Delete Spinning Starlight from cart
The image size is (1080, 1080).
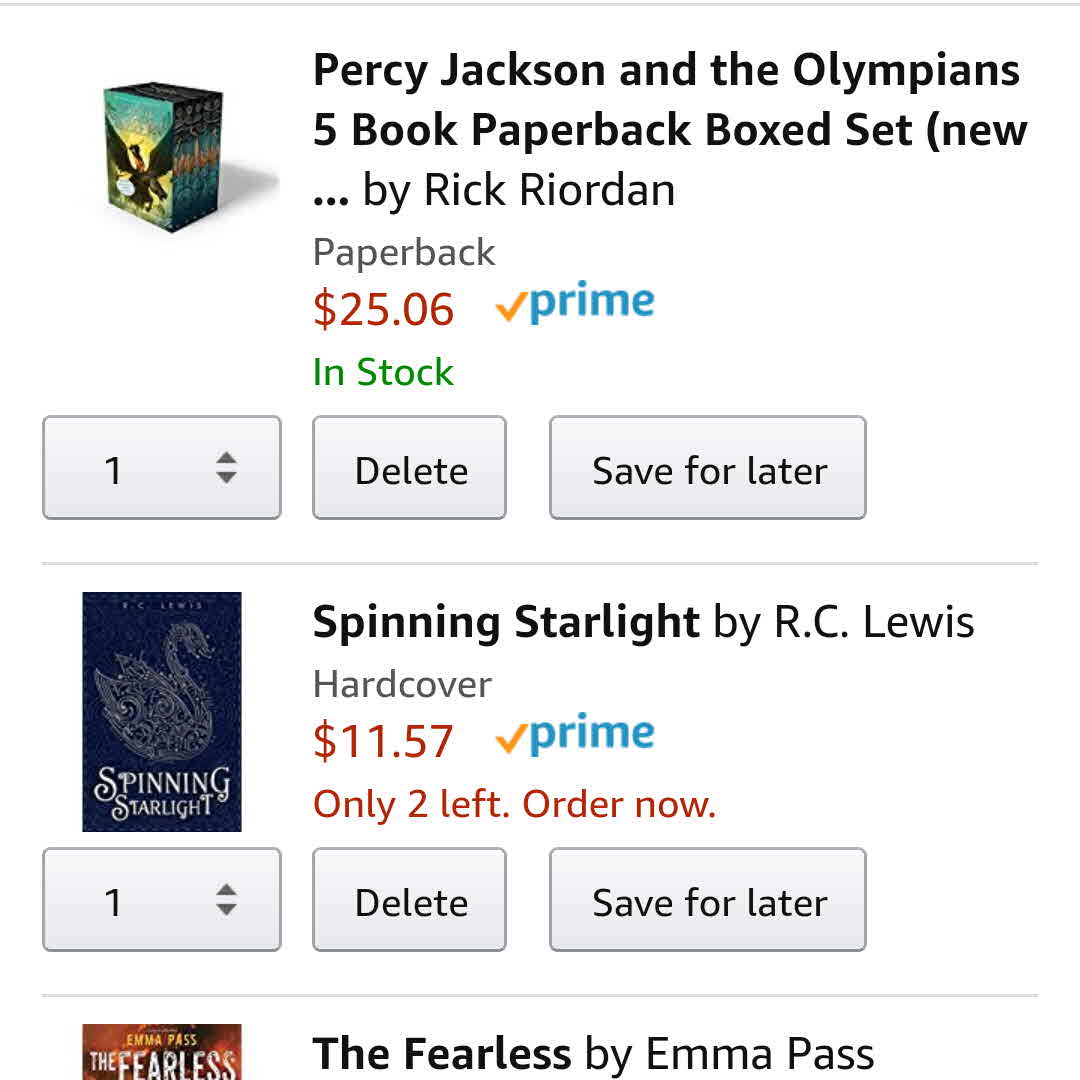tap(410, 901)
